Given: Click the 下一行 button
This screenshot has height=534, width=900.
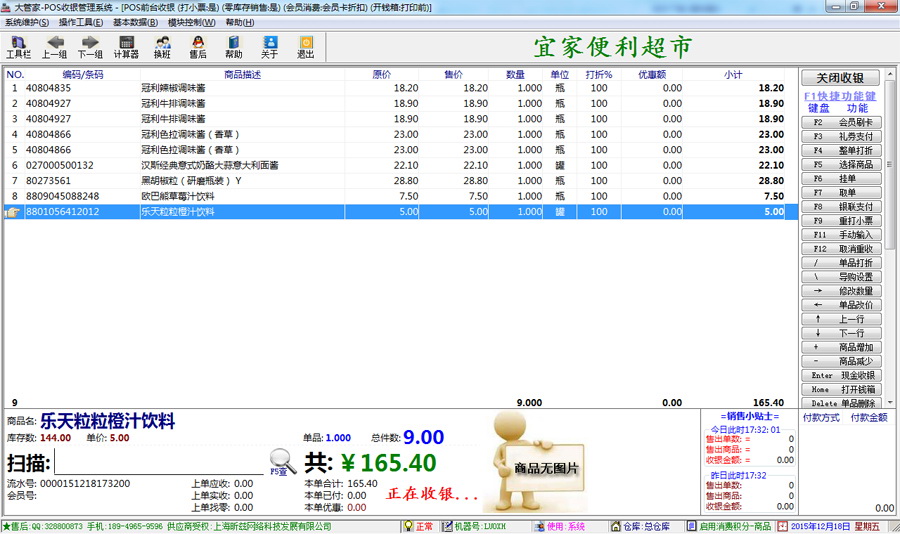Looking at the screenshot, I should point(841,333).
